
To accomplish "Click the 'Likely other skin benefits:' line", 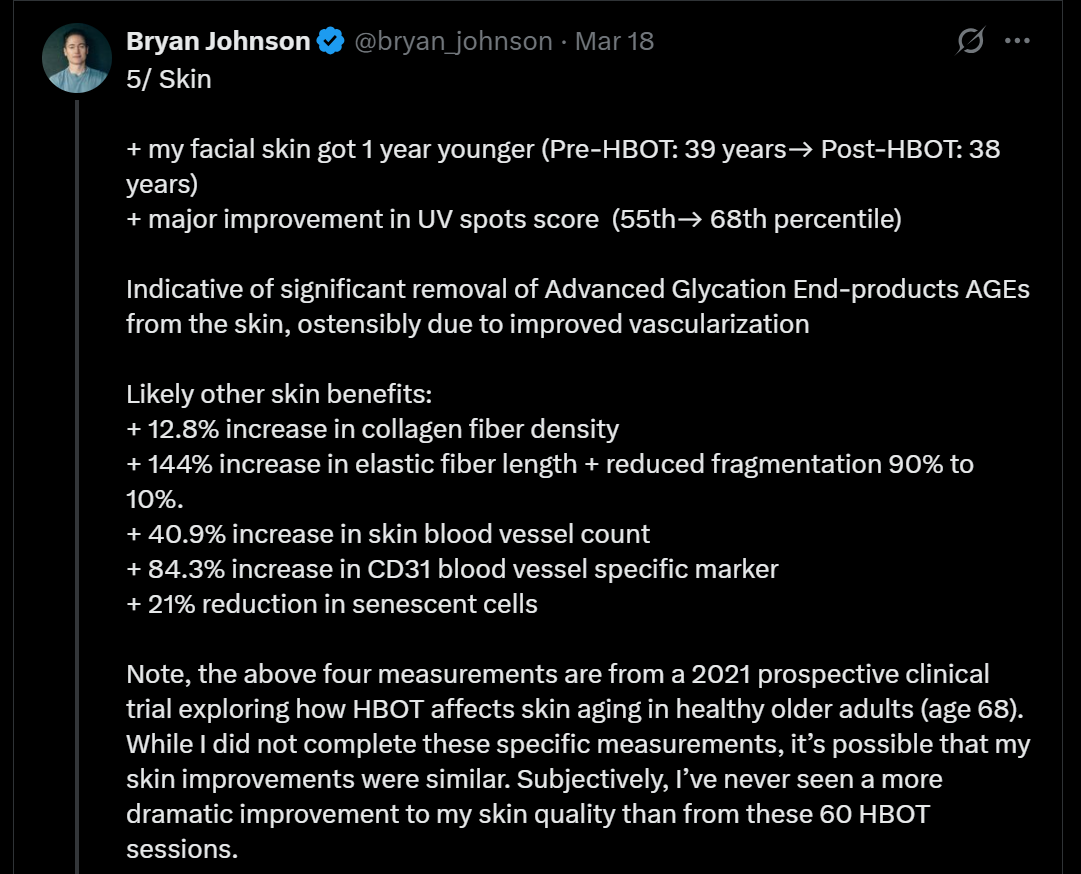I will point(279,394).
